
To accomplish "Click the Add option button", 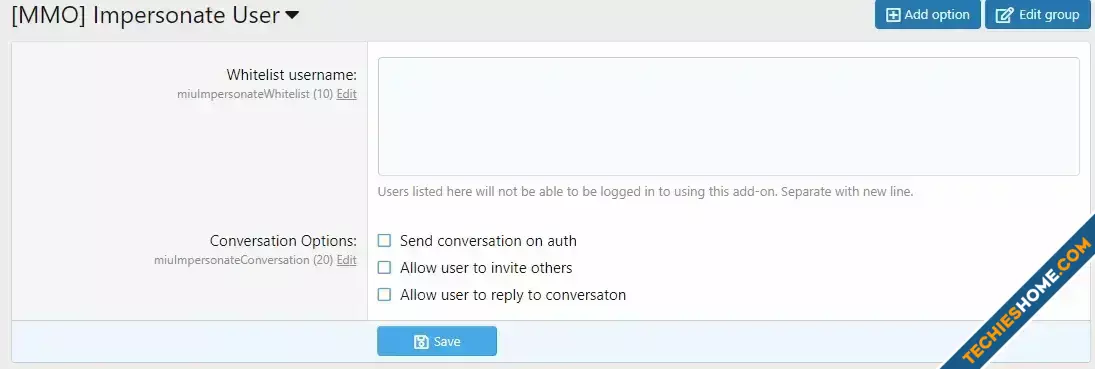I will (x=927, y=15).
